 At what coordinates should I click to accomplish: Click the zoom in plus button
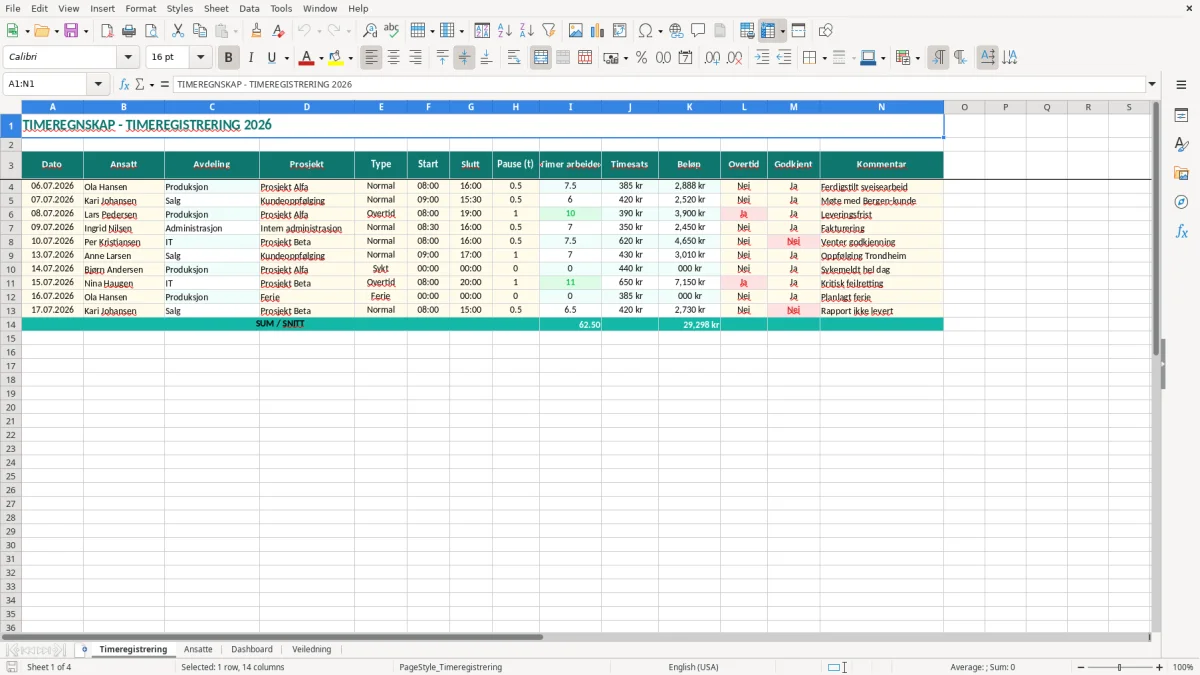coord(1160,667)
